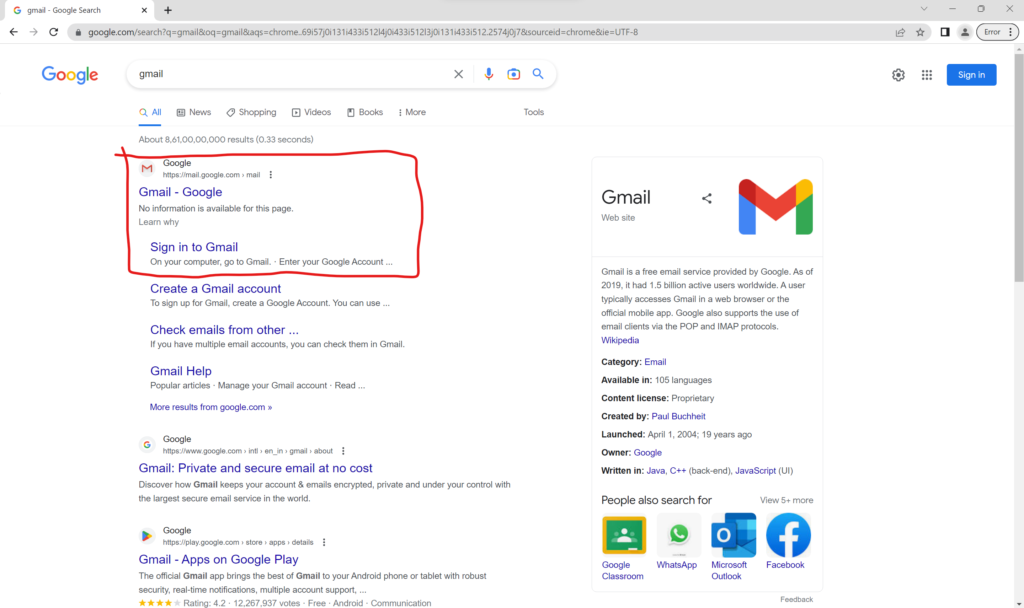Open the Tools options
The width and height of the screenshot is (1024, 608).
pos(534,112)
